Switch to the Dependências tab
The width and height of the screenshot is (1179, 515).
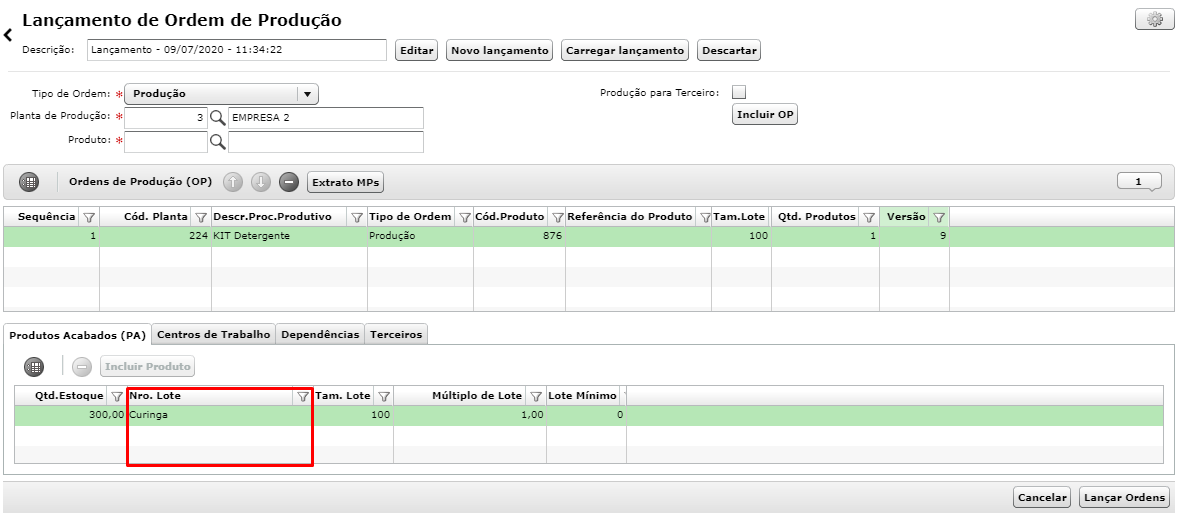tap(320, 335)
